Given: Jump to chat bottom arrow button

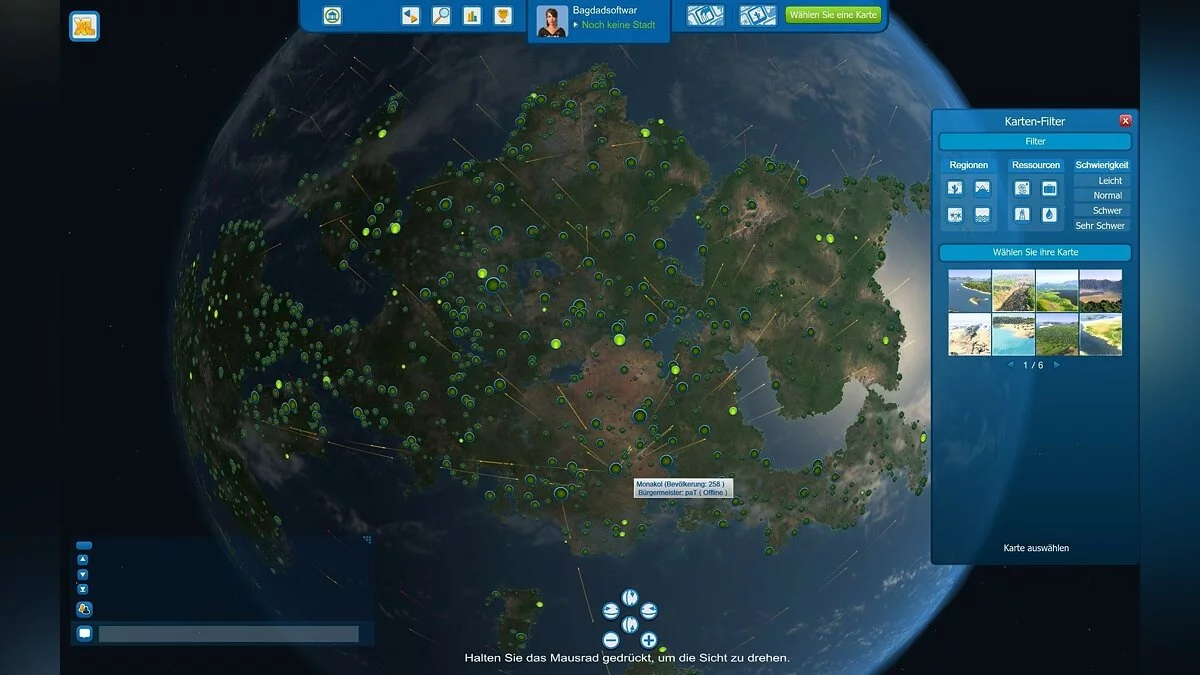Looking at the screenshot, I should (x=83, y=589).
